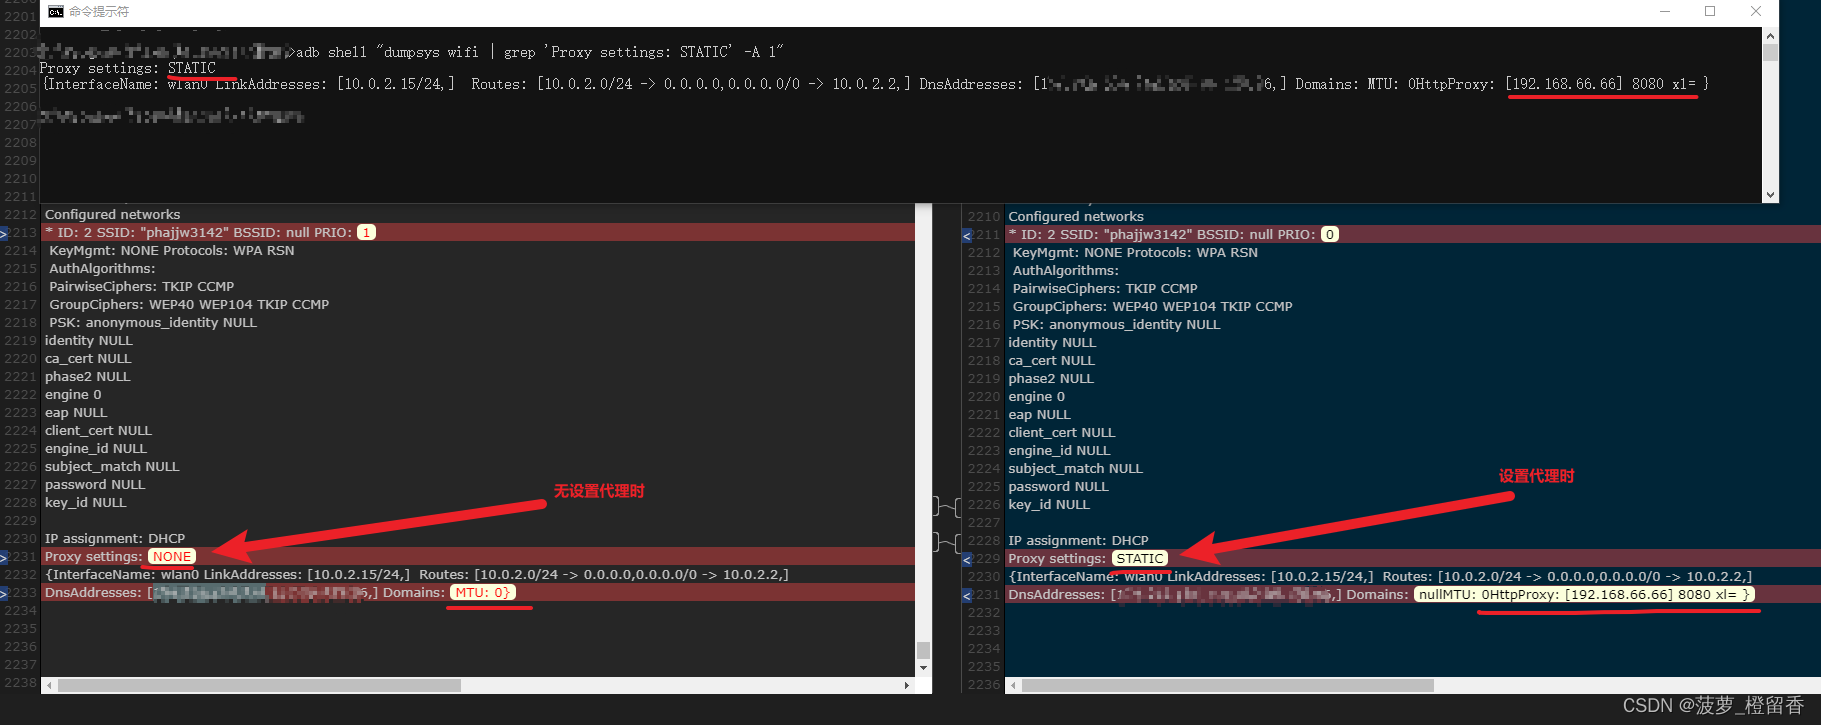Click the diff marker at left line 2213
The height and width of the screenshot is (725, 1821).
(x=4, y=233)
